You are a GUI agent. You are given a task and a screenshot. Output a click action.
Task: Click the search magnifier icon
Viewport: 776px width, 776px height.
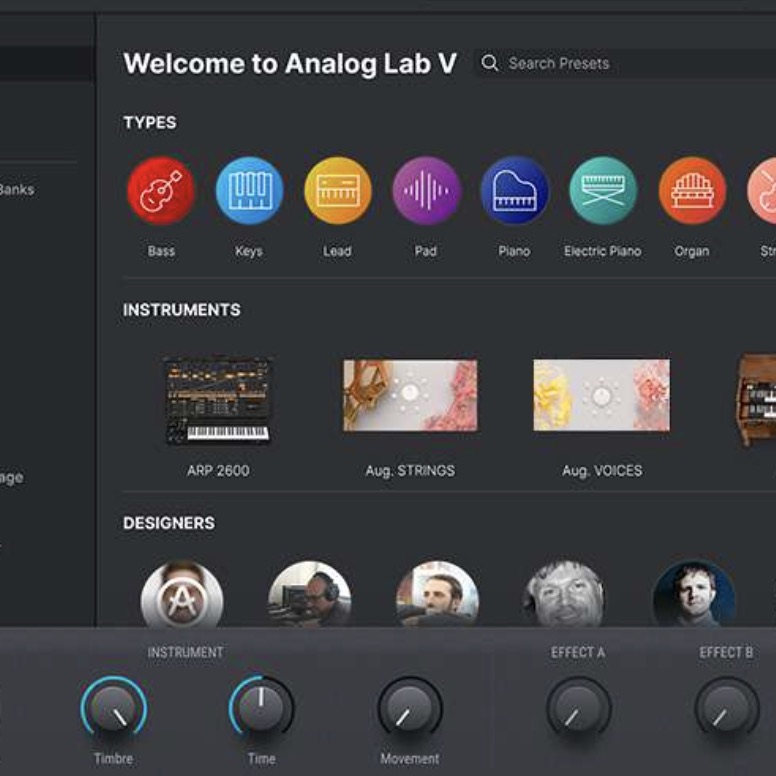[x=489, y=63]
